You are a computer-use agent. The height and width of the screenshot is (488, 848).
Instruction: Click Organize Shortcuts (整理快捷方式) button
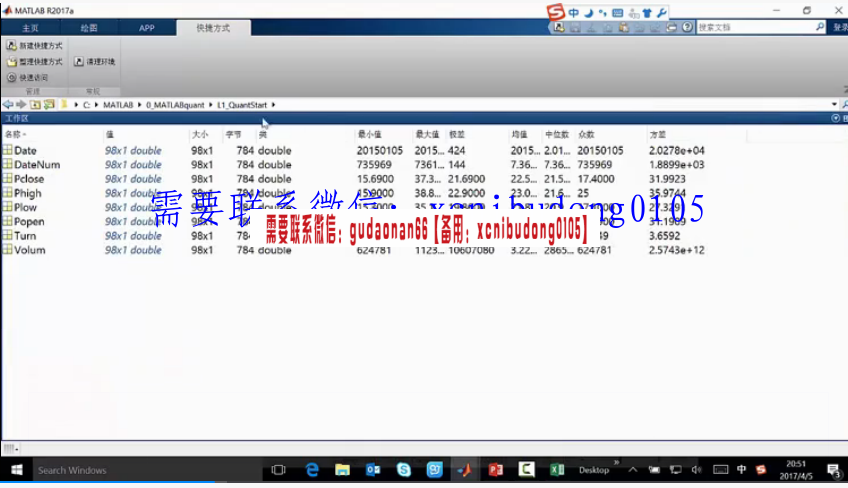(x=35, y=62)
